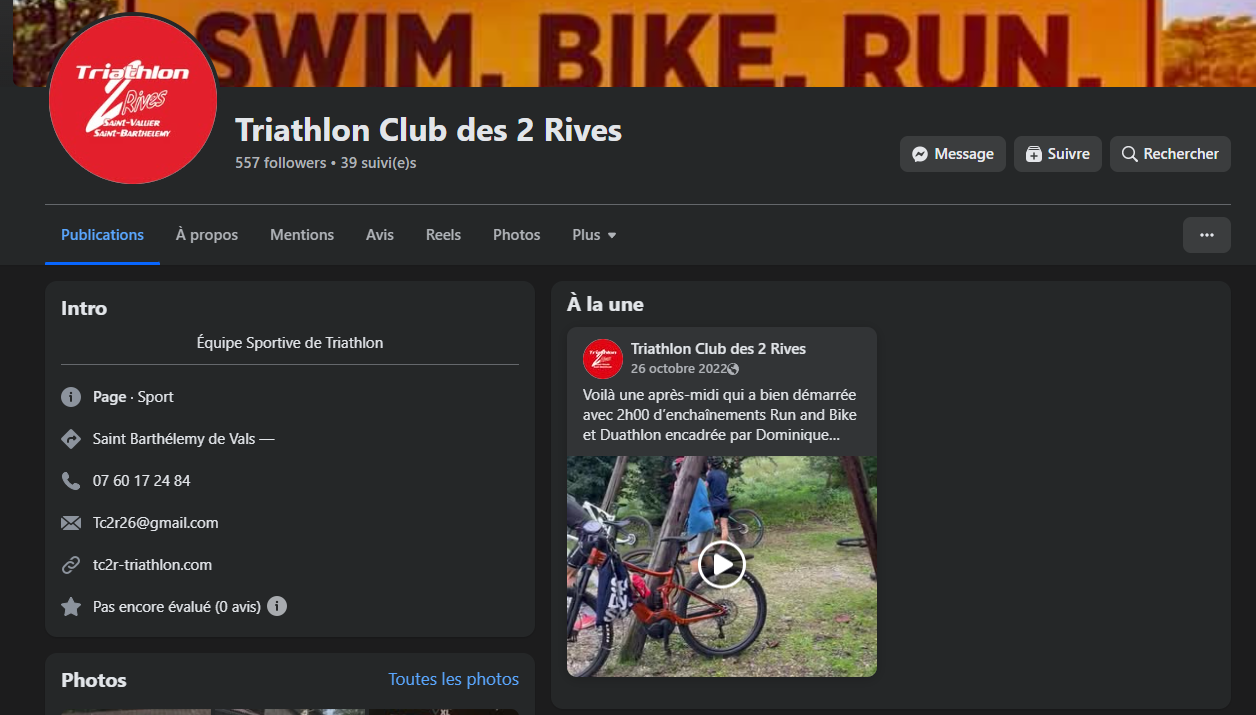1256x715 pixels.
Task: Open the tc2r-triathlon.com website link
Action: [x=152, y=565]
